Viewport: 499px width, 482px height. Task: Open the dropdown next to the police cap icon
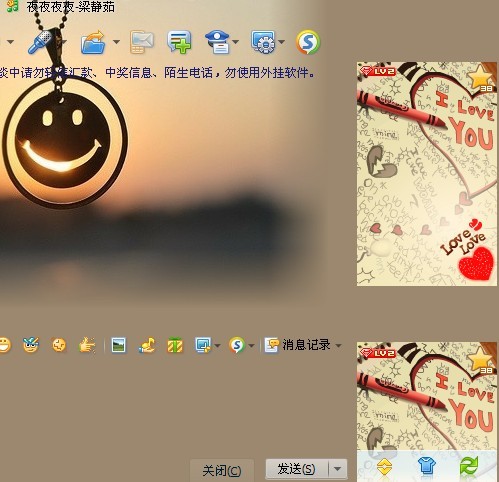click(x=236, y=42)
